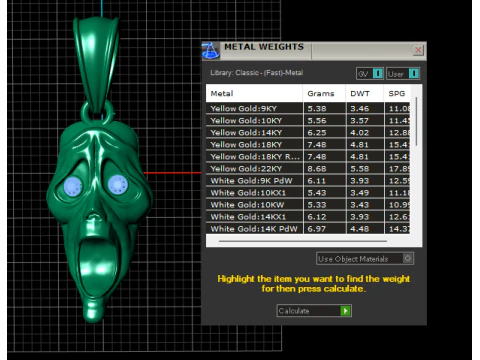Select the Yellow Gold:18KY row
This screenshot has height=360, width=480.
pyautogui.click(x=308, y=144)
